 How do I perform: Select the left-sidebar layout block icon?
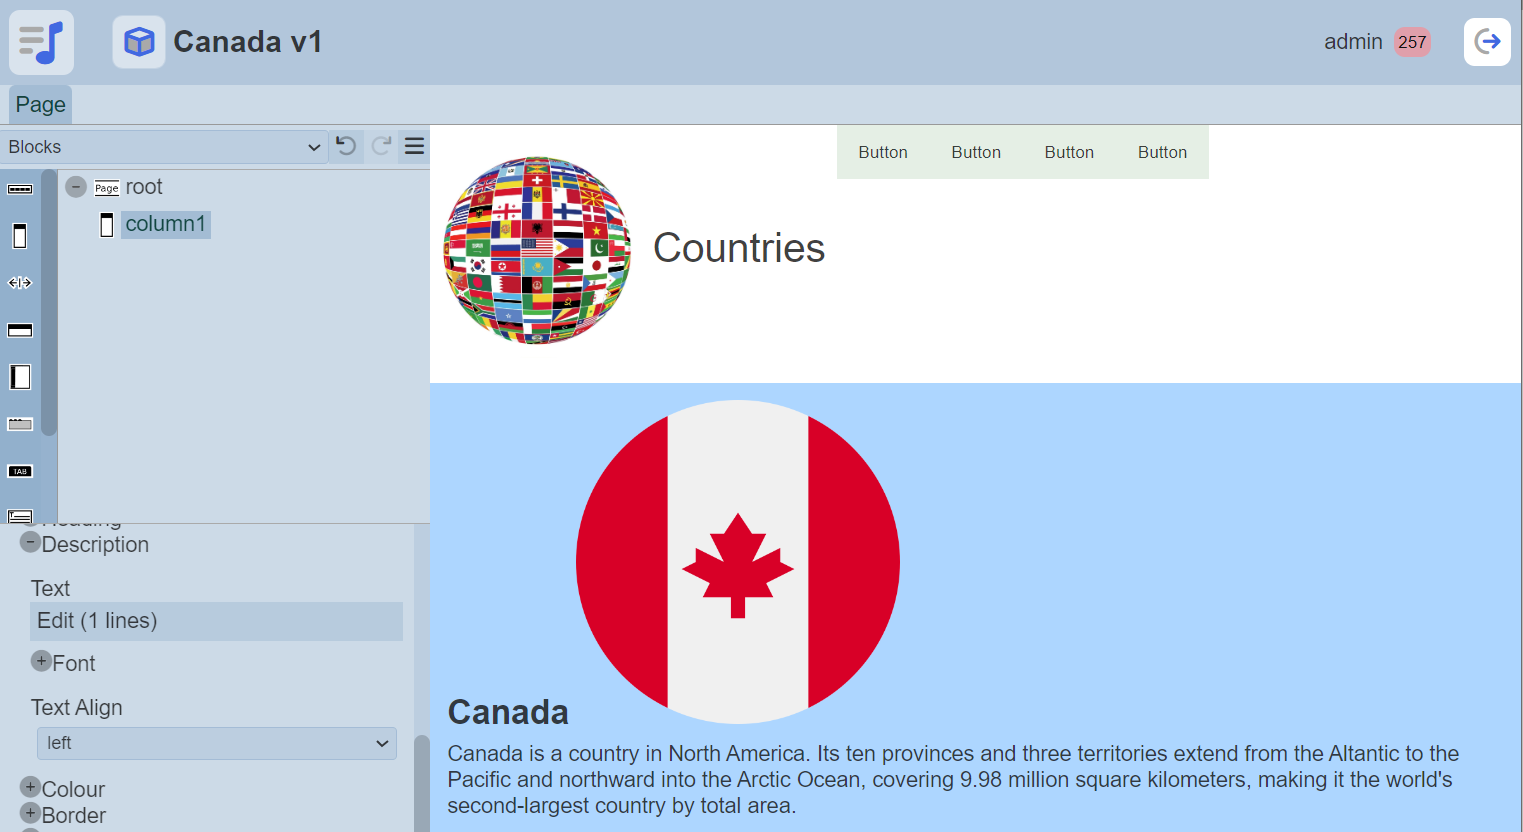[20, 377]
